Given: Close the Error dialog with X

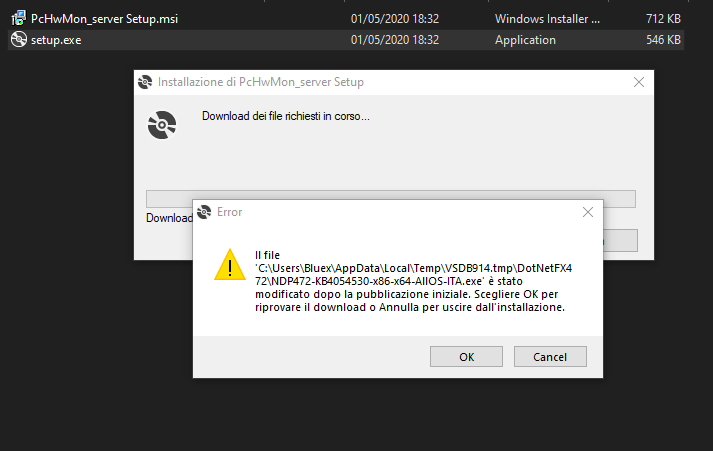Looking at the screenshot, I should [x=589, y=212].
